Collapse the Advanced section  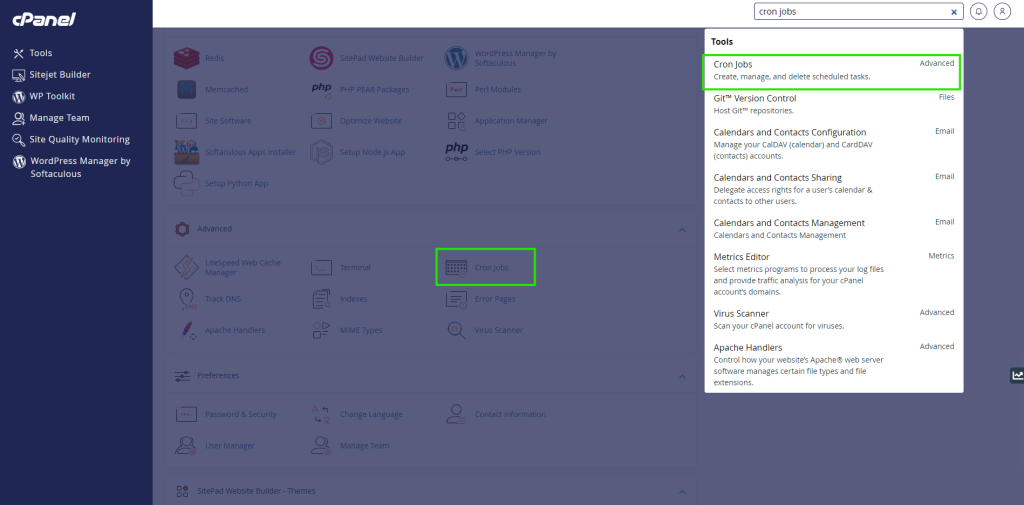pos(682,229)
